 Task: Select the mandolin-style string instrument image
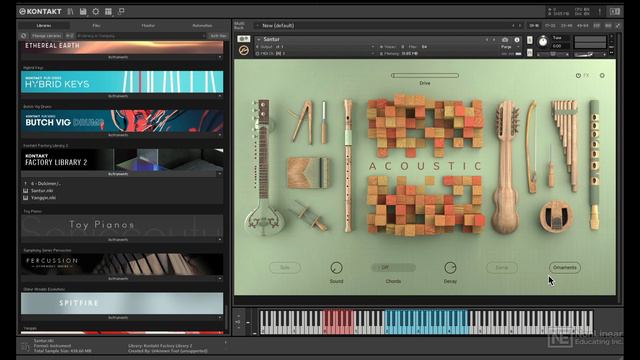coord(506,167)
